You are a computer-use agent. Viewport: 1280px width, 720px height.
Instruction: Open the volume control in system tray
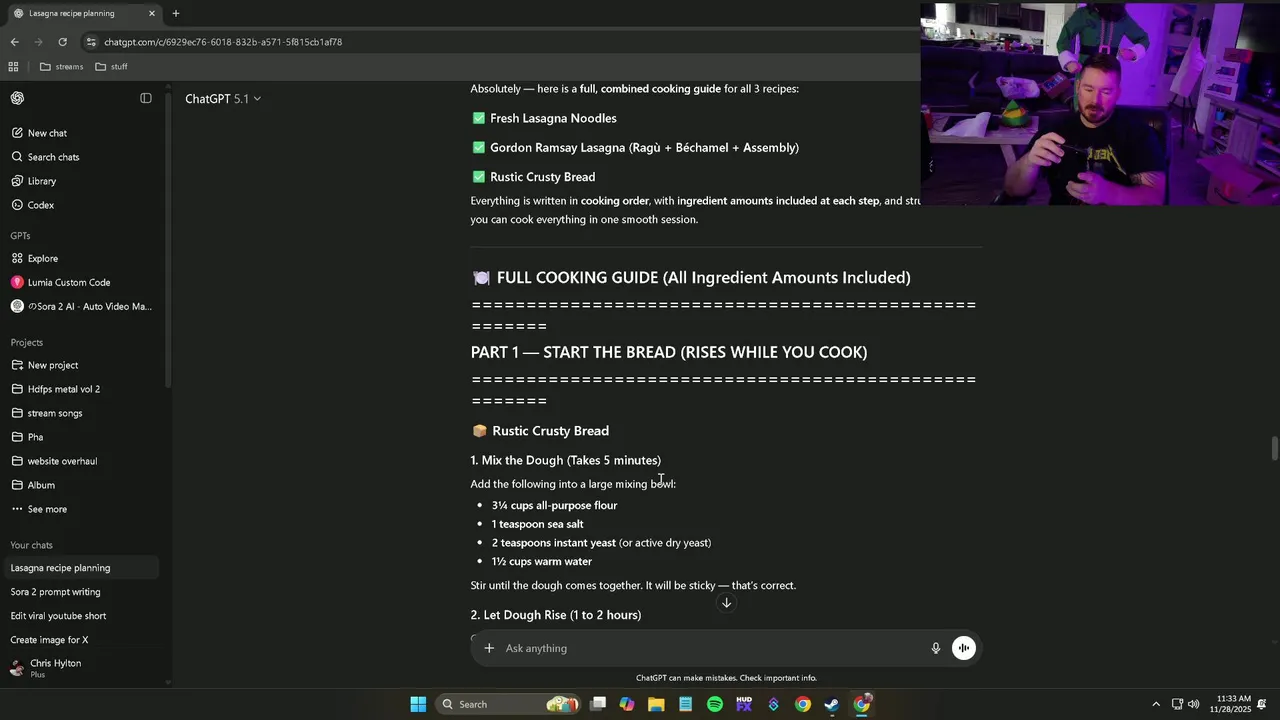(1193, 704)
